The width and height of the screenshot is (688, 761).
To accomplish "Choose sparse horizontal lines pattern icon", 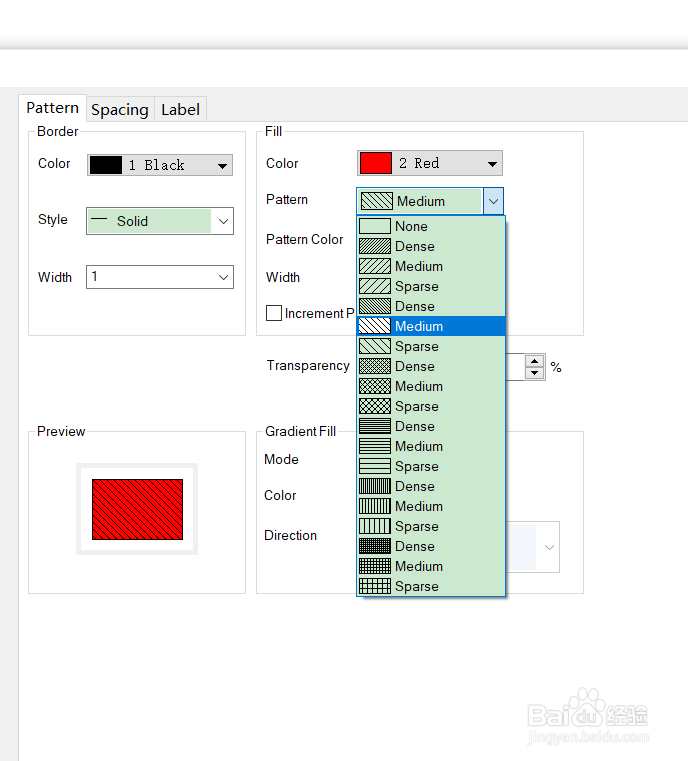I will pos(375,466).
